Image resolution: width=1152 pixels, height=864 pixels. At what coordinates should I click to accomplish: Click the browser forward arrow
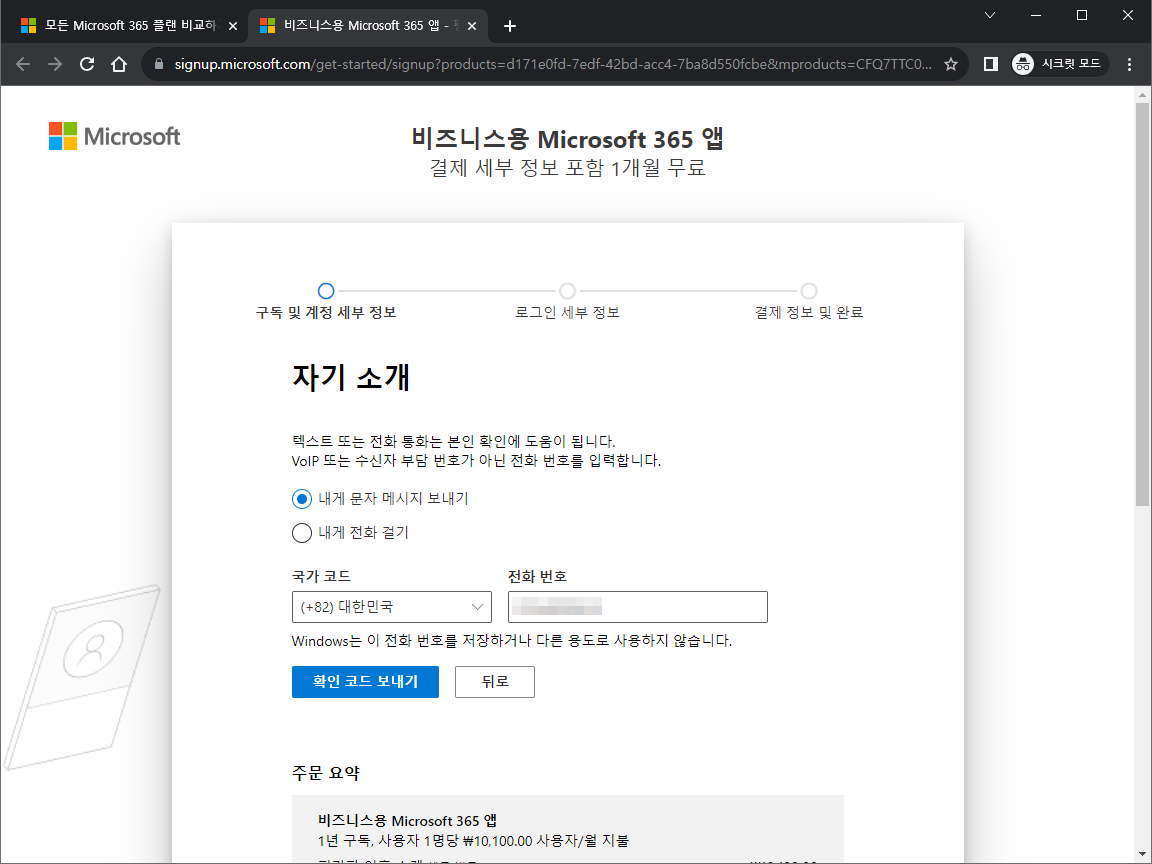55,65
